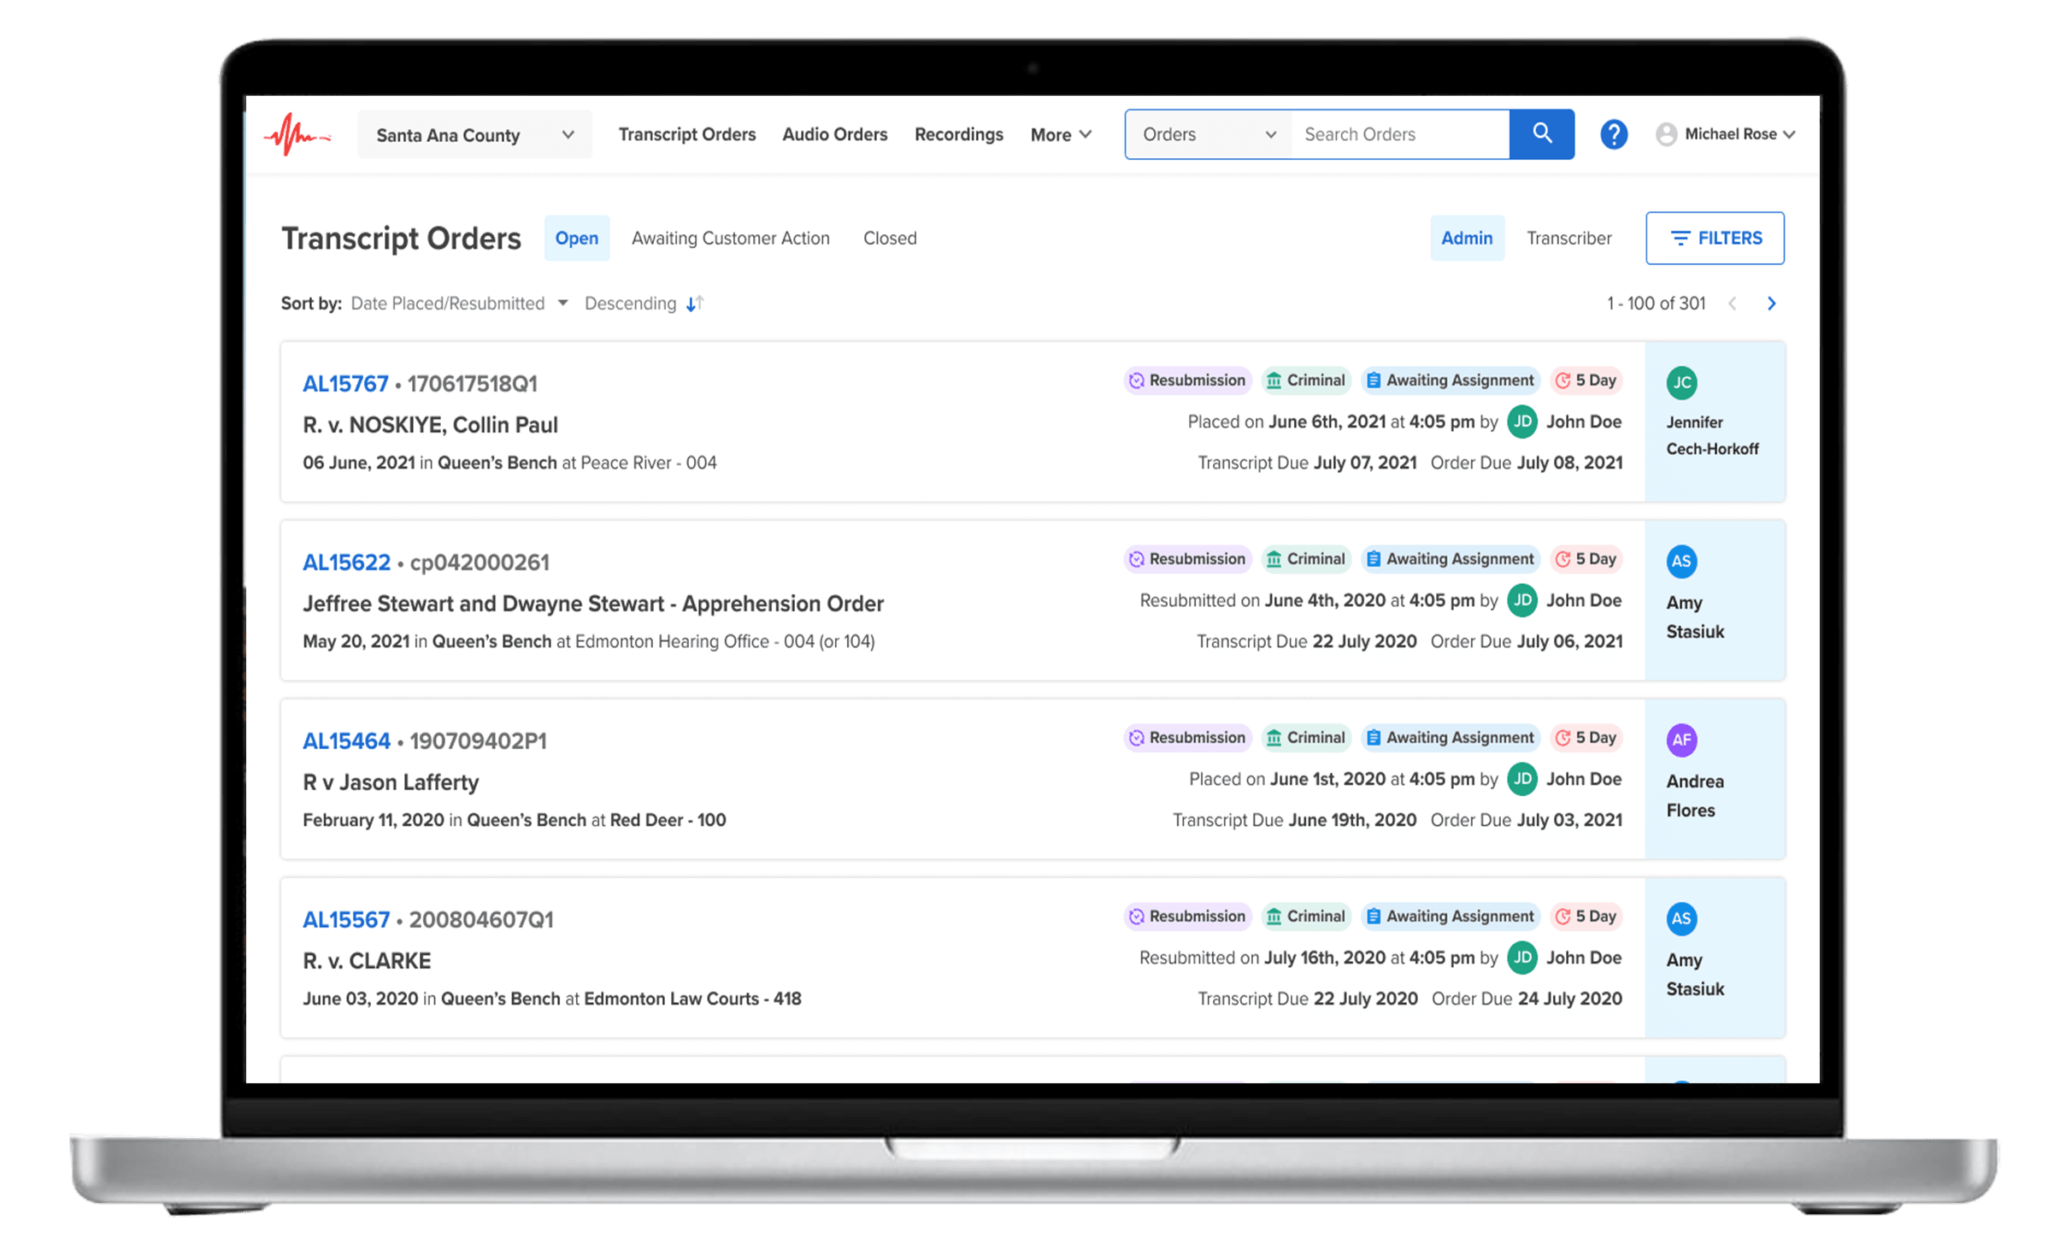Click the JC avatar for Jennifer Cech-Horkoff
Viewport: 2048px width, 1256px height.
click(1682, 382)
